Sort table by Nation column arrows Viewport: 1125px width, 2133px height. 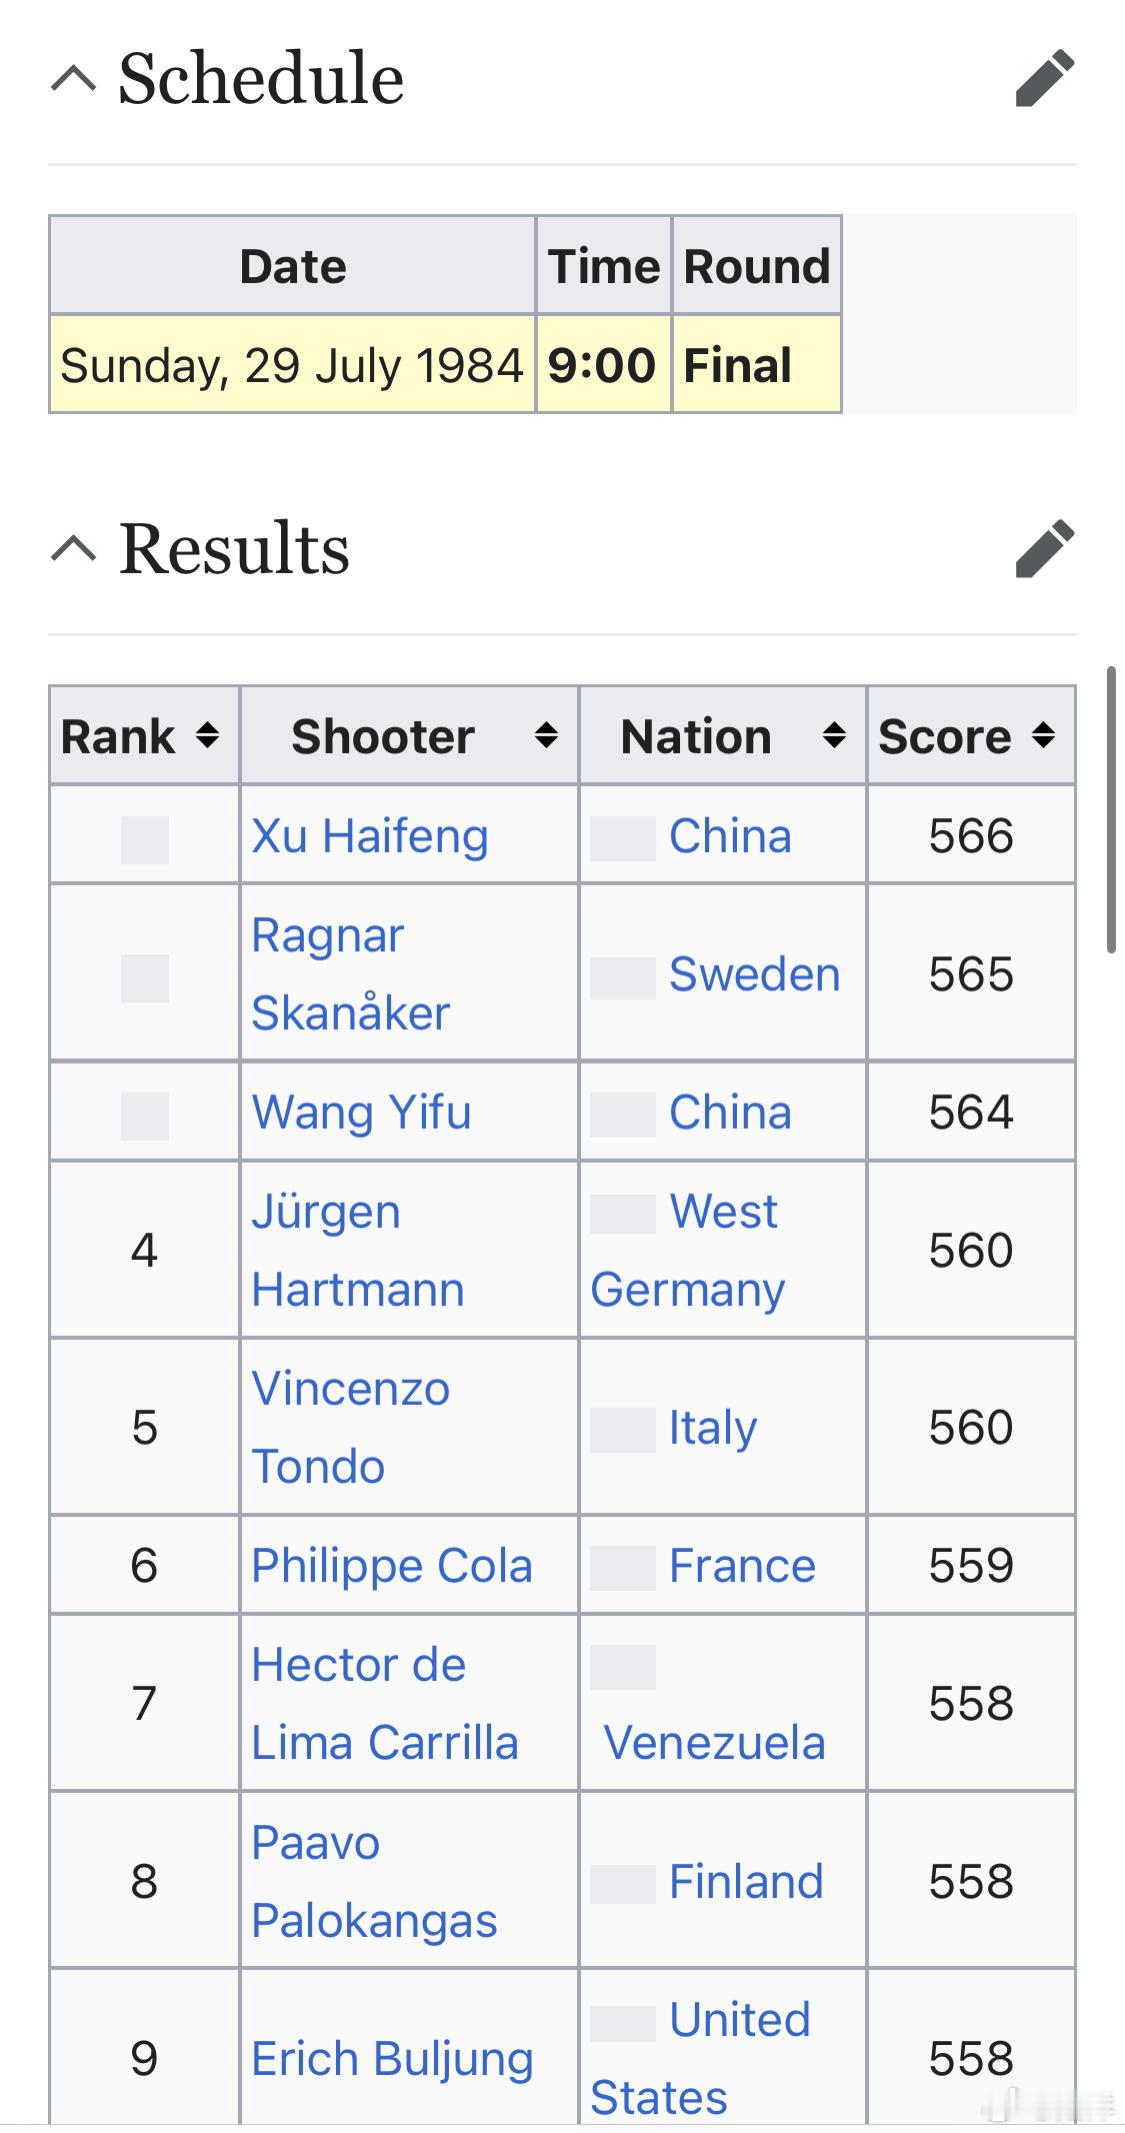834,736
